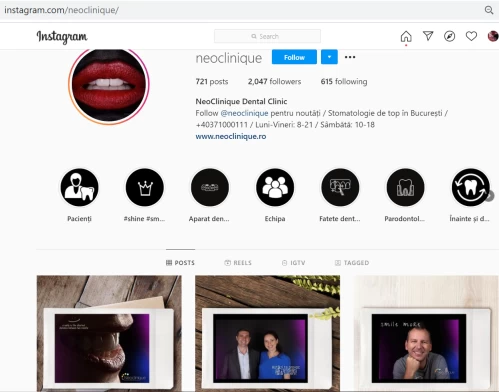Open the Aparat dentar braces highlight
The image size is (499, 392).
click(210, 187)
